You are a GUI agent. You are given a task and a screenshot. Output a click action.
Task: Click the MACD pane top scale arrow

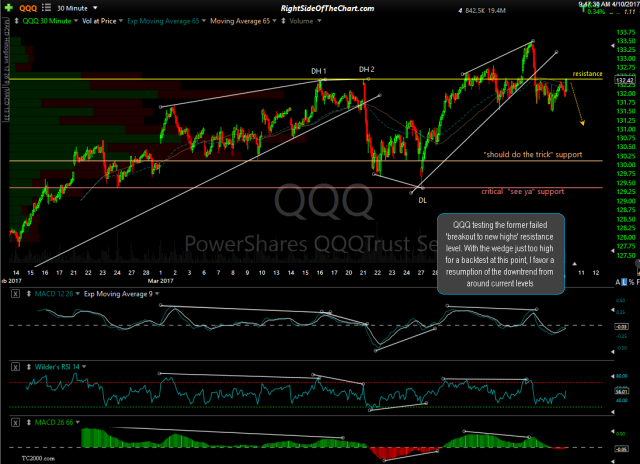tap(612, 310)
